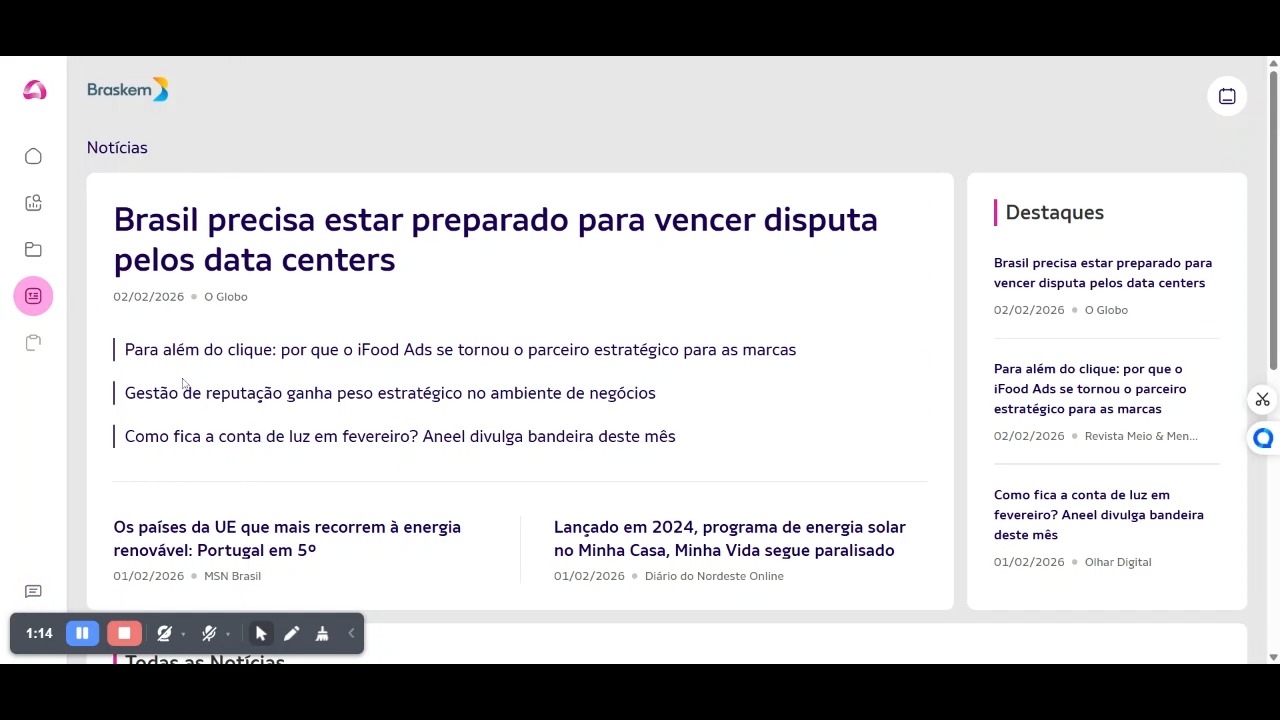This screenshot has height=720, width=1280.
Task: Select the highlighted news icon in sidebar
Action: tap(33, 296)
